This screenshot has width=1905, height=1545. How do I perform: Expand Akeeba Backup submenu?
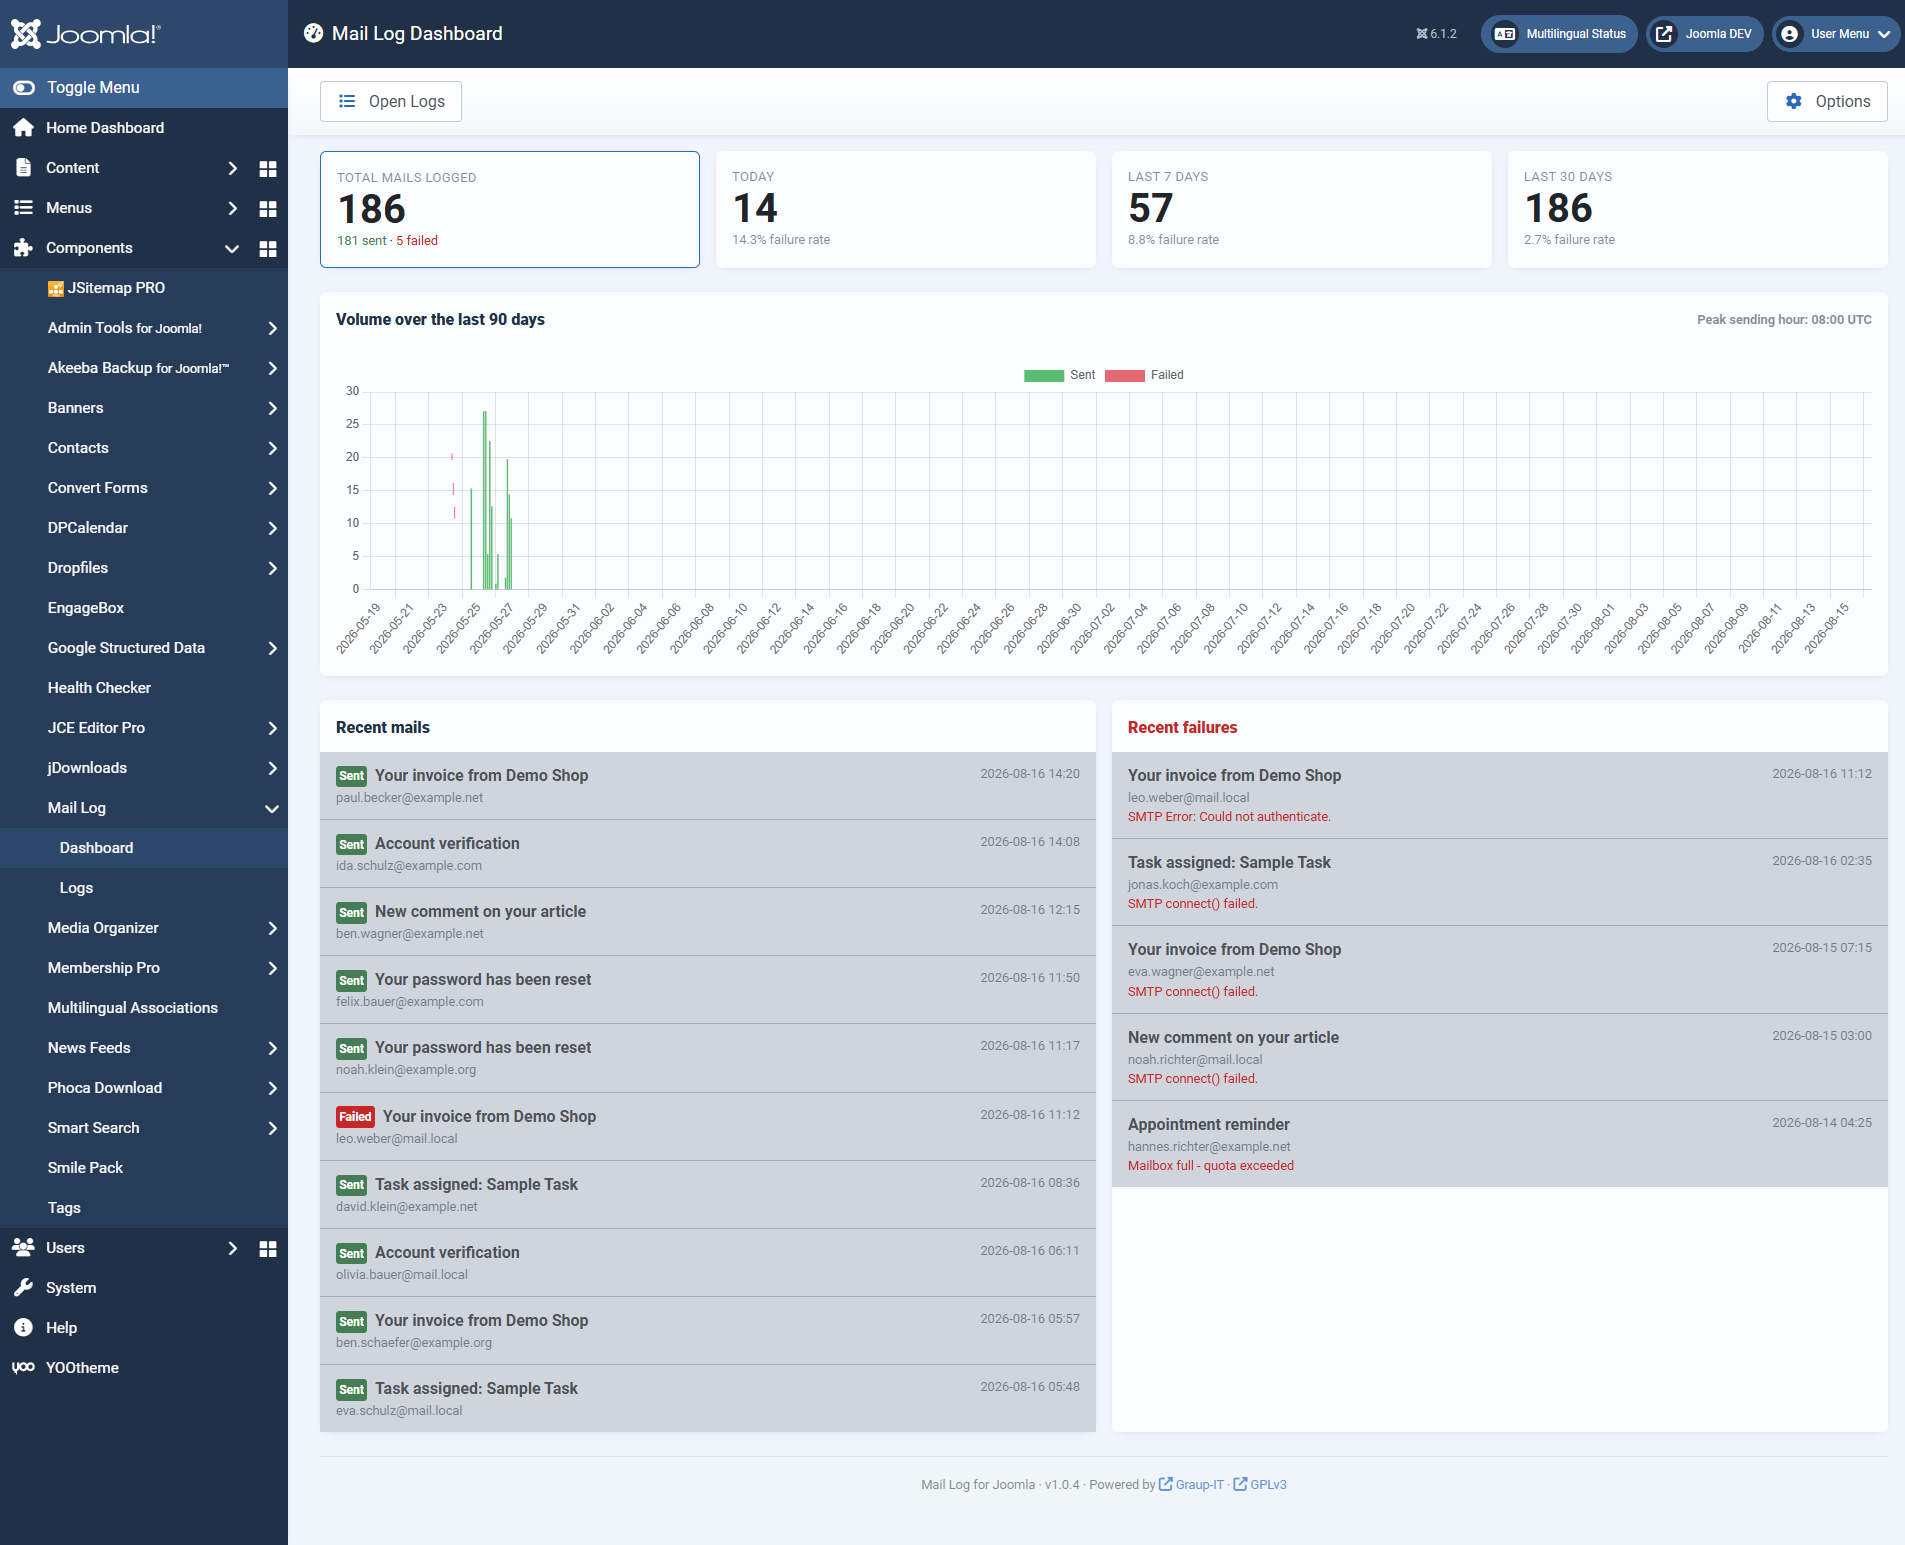point(272,368)
